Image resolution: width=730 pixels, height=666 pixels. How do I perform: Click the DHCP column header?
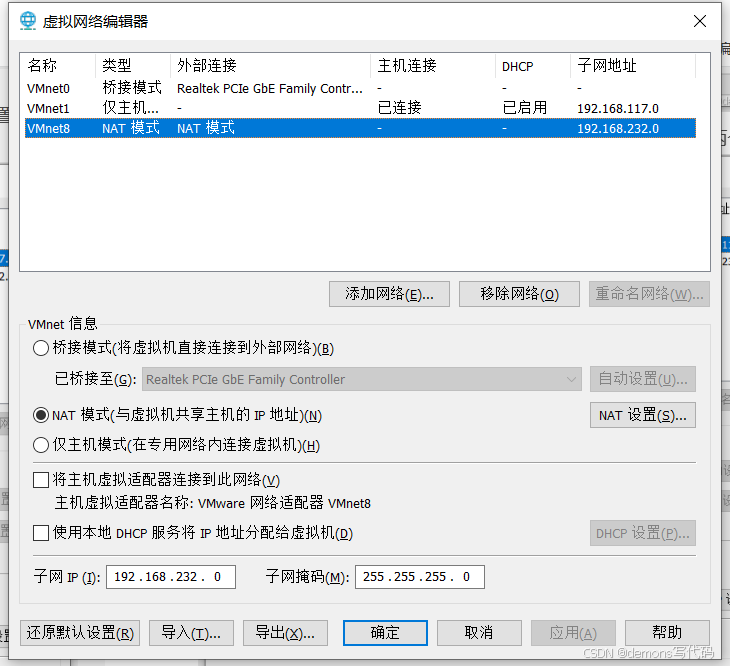click(533, 66)
